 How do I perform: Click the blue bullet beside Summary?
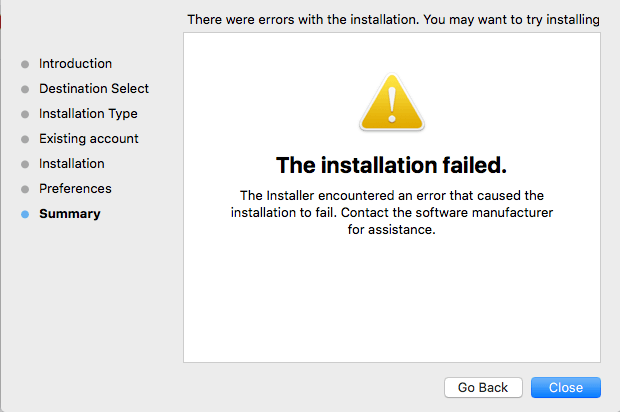tap(25, 214)
